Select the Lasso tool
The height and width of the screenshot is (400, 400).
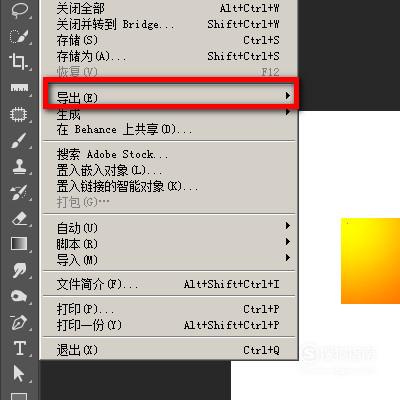[x=19, y=10]
